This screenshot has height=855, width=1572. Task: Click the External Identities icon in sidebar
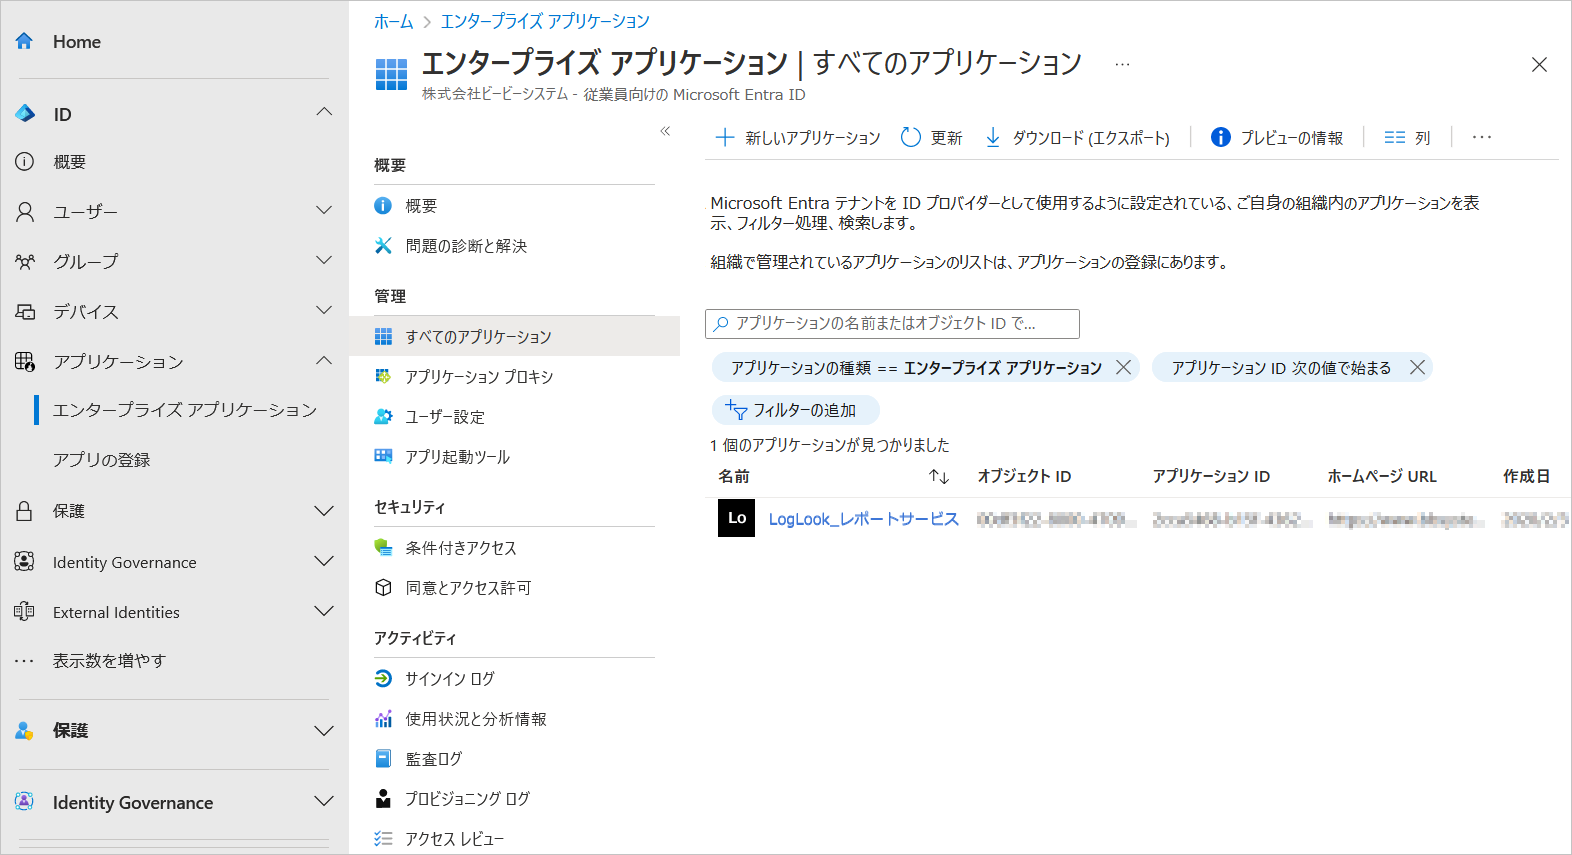tap(25, 612)
